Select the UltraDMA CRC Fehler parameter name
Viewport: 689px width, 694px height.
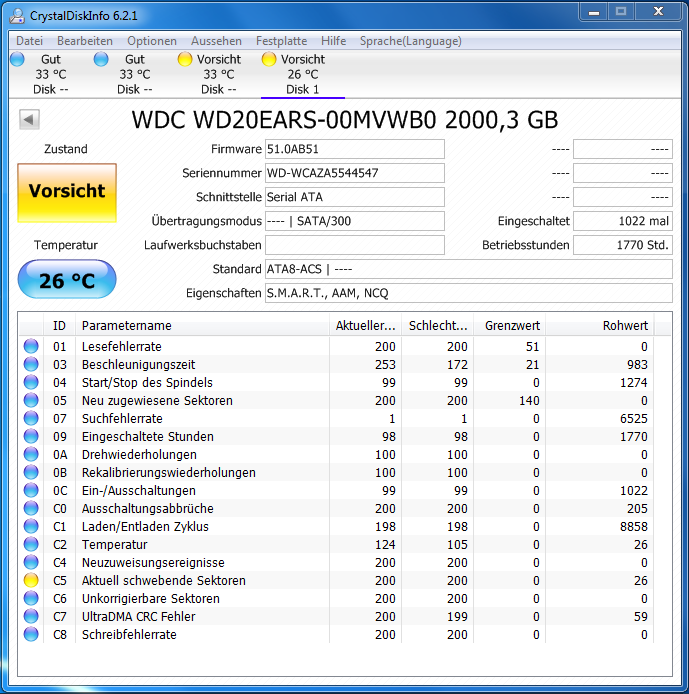pyautogui.click(x=139, y=617)
